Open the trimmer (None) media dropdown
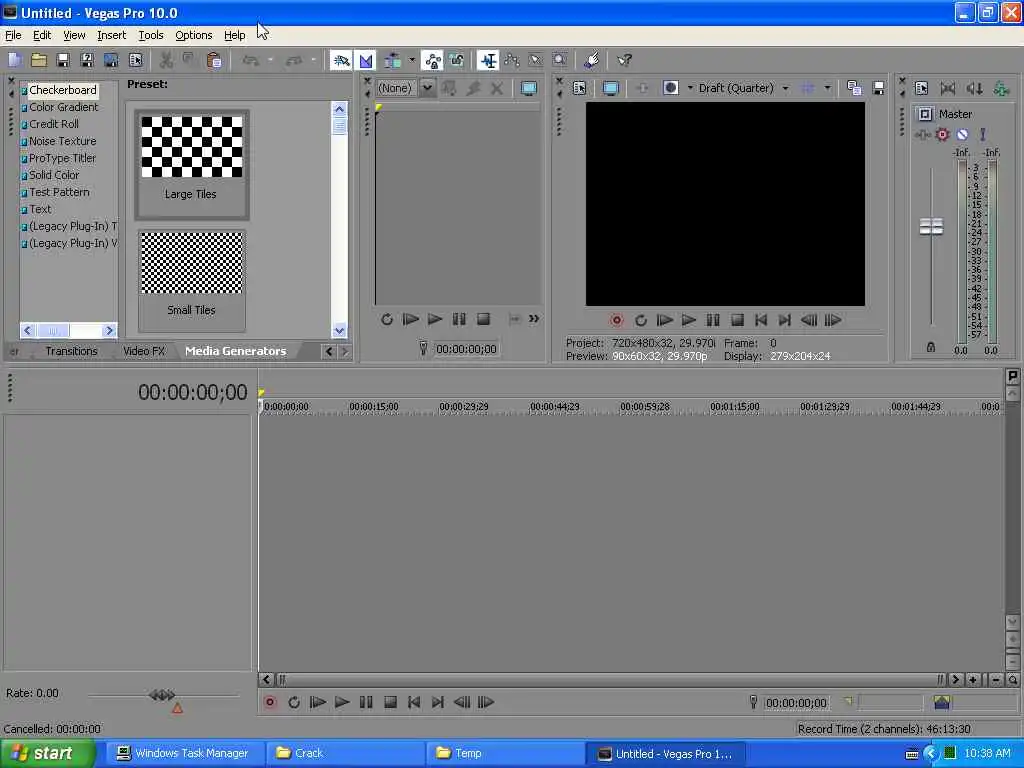 click(426, 88)
